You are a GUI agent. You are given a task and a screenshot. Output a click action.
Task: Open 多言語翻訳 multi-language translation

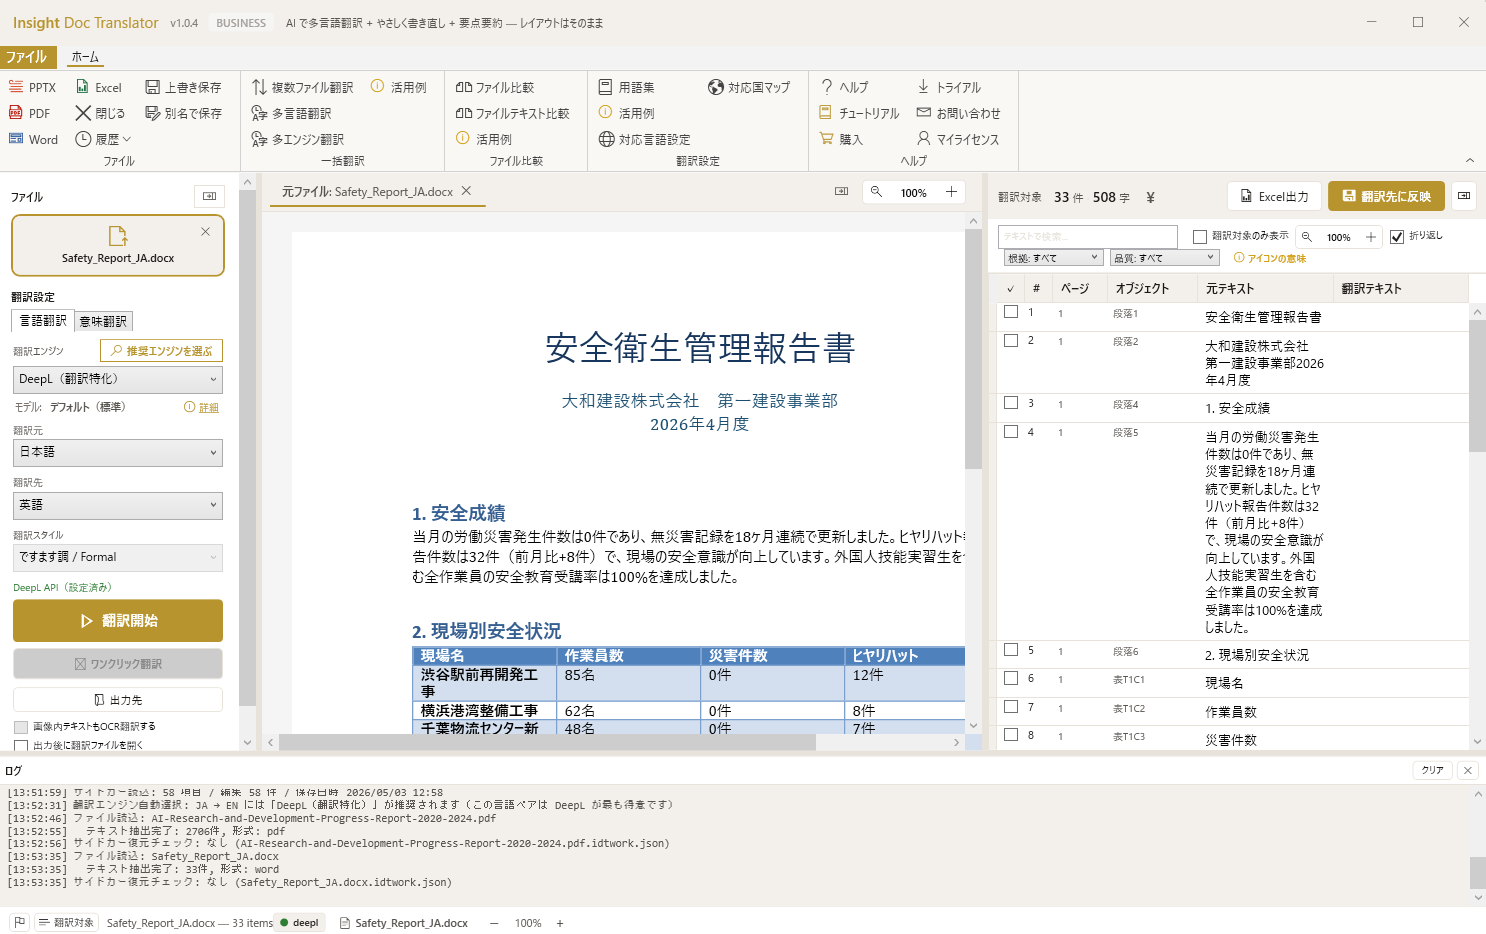[291, 113]
